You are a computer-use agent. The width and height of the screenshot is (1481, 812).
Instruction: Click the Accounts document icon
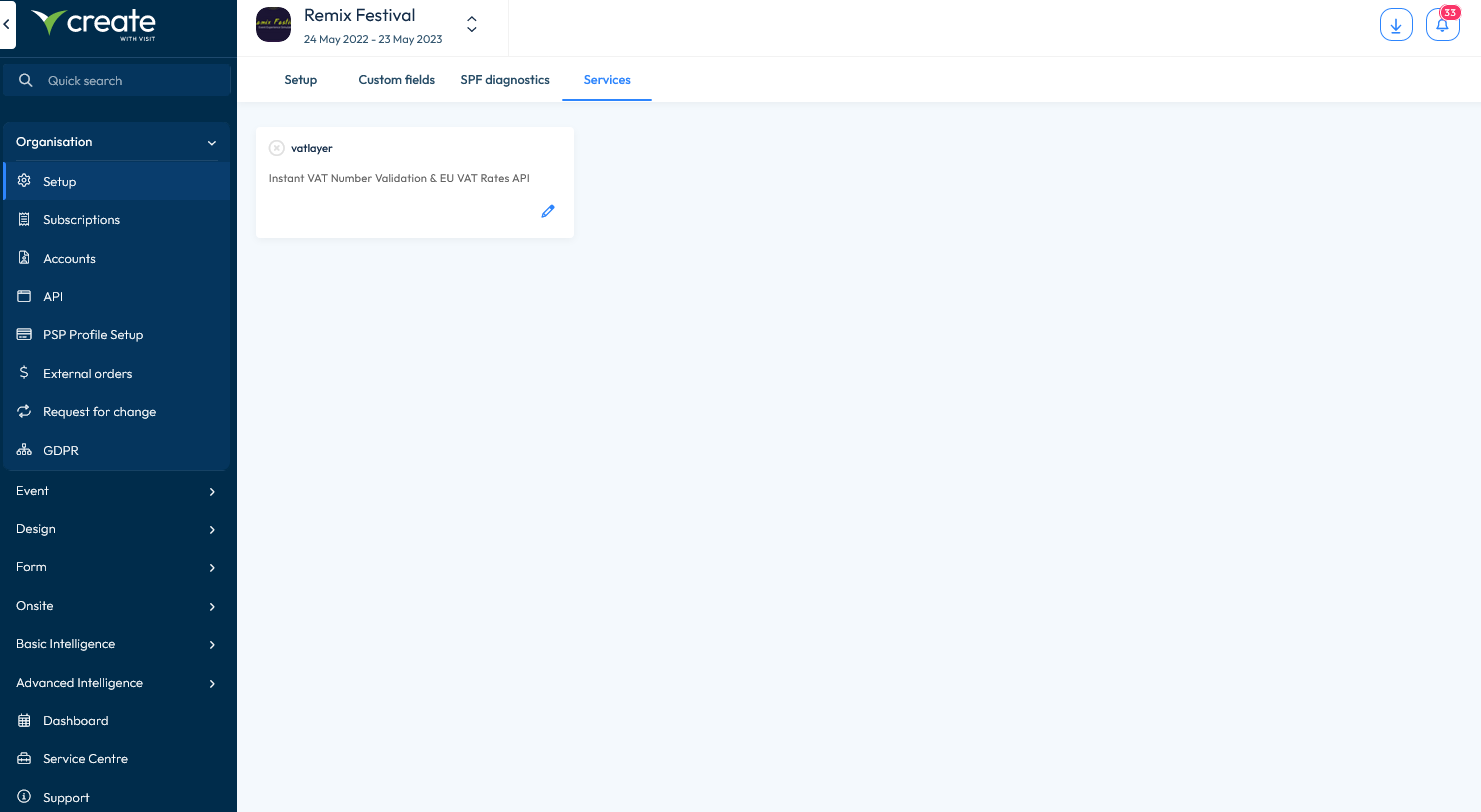(x=25, y=258)
